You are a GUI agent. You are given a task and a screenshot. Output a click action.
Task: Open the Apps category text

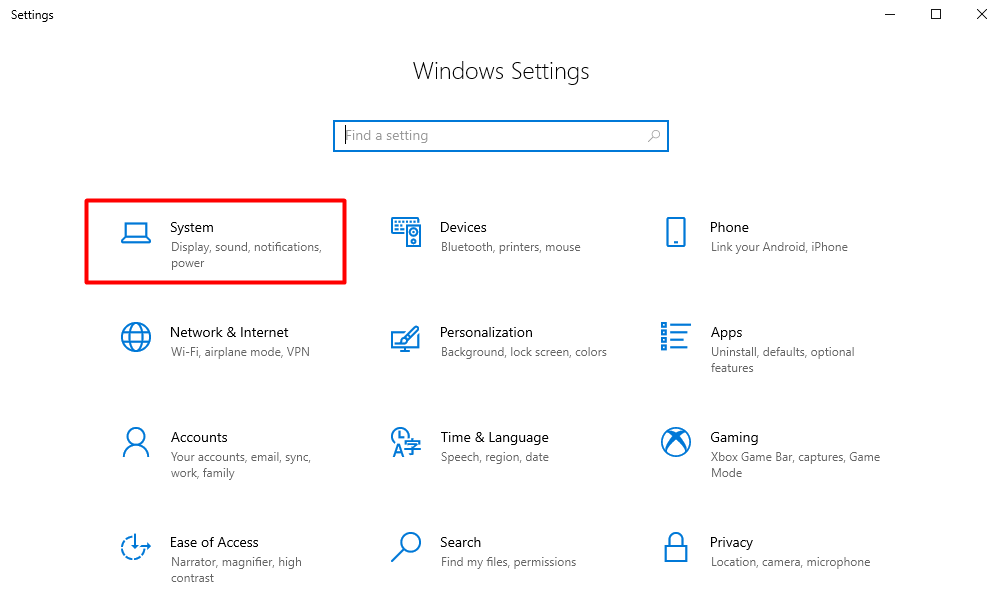click(726, 333)
